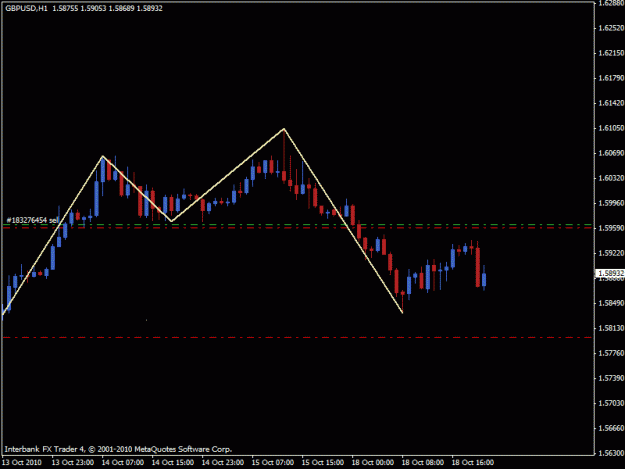Click the 14 Oct 23:00 time label
Screen dimensions: 625x469
click(x=223, y=463)
